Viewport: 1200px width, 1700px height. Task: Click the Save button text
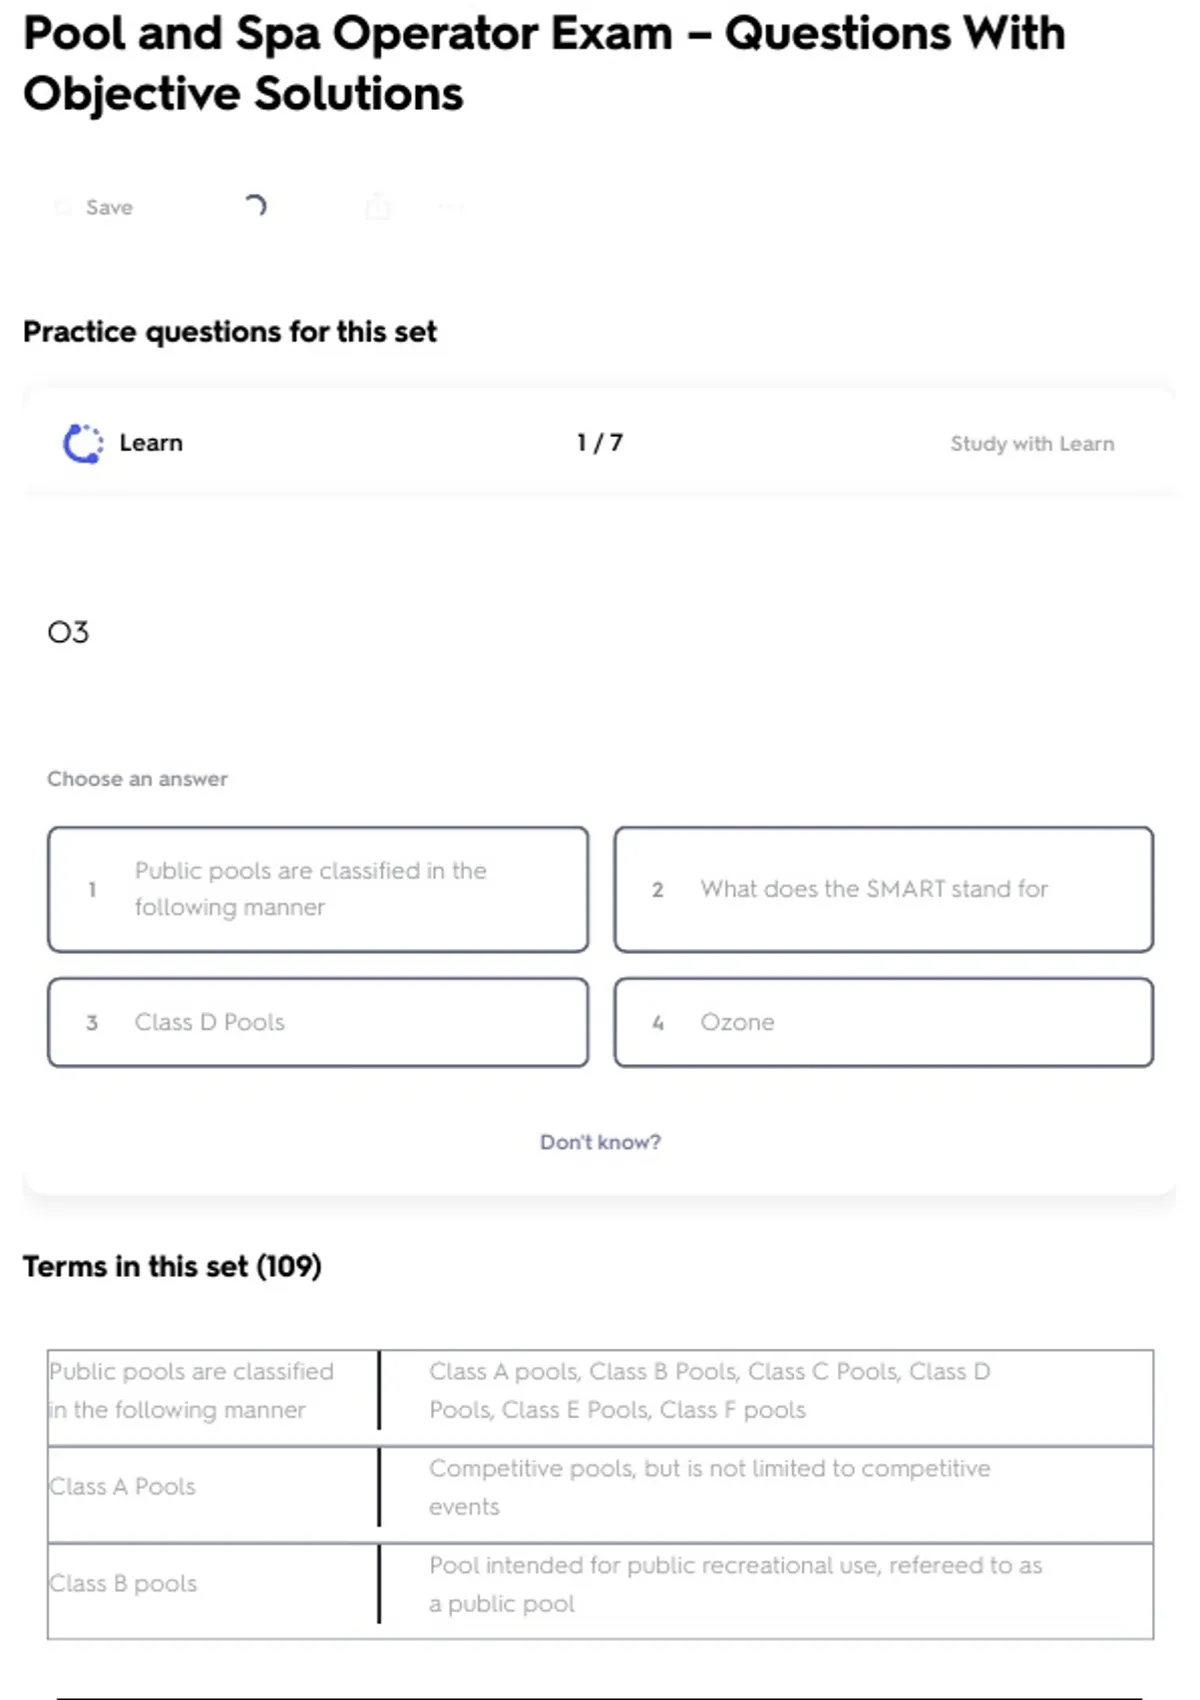[109, 208]
